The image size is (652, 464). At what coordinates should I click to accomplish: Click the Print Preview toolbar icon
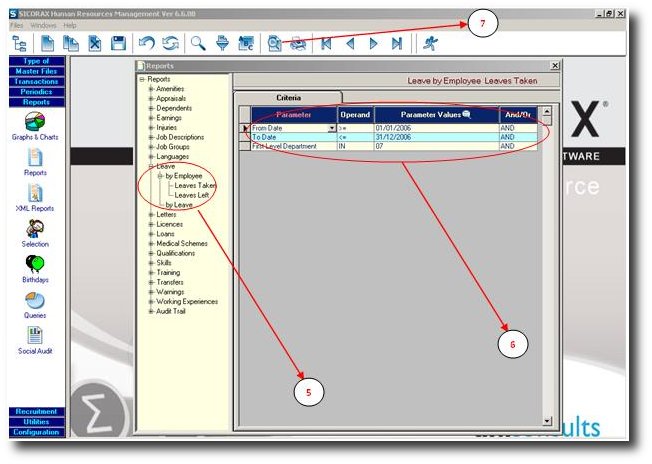point(274,43)
